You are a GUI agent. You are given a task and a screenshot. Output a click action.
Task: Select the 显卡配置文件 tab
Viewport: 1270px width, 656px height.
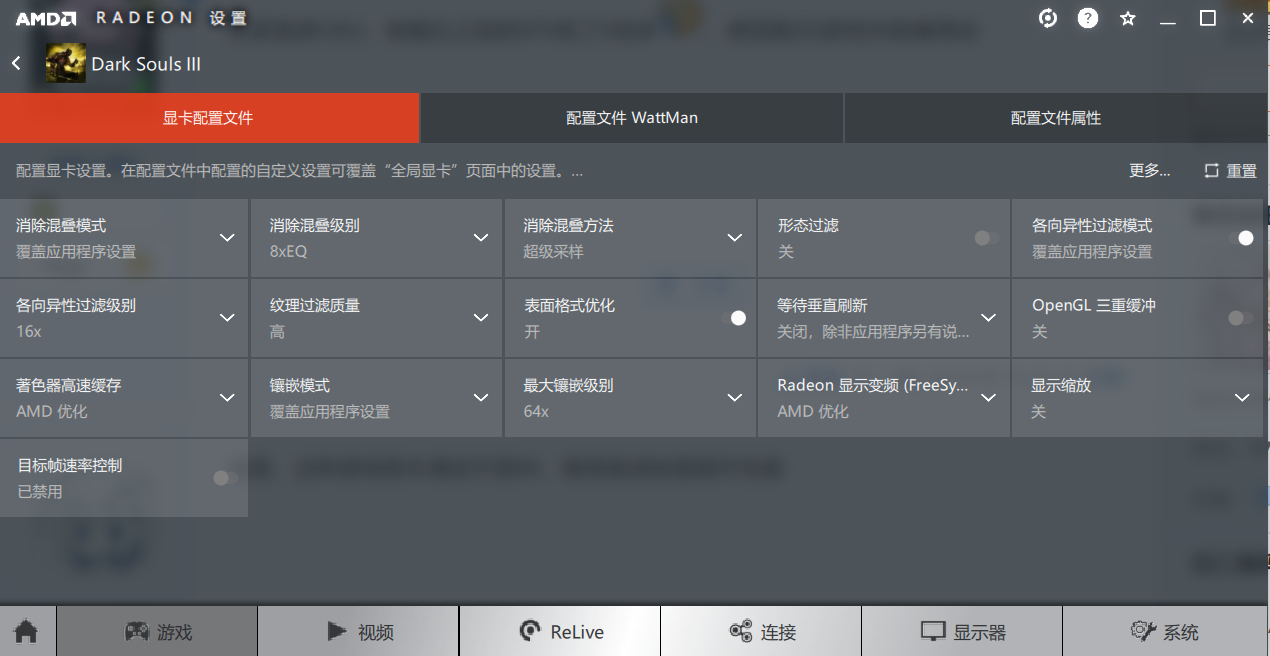point(209,118)
